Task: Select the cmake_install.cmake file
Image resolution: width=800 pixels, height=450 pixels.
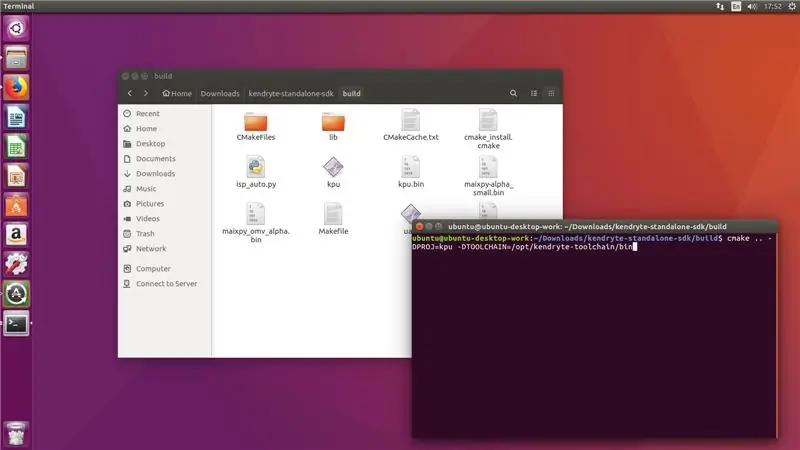Action: point(488,129)
